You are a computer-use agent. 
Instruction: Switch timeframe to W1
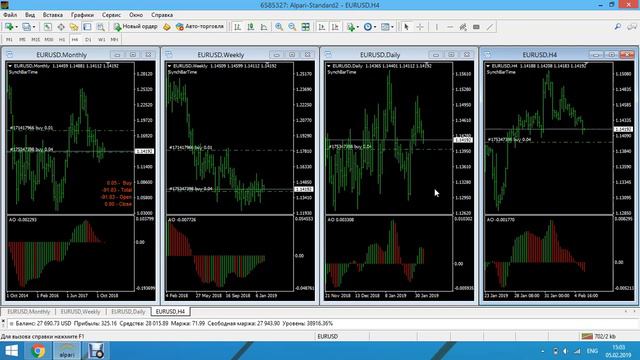tap(102, 40)
